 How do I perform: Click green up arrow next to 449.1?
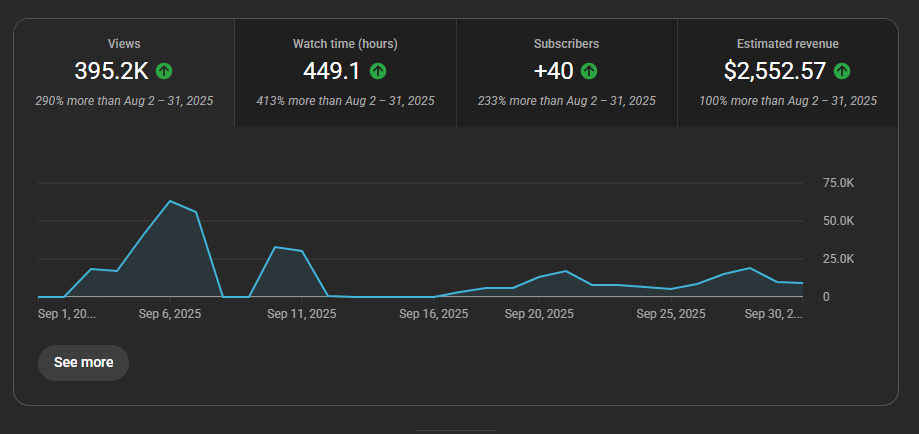[x=378, y=71]
